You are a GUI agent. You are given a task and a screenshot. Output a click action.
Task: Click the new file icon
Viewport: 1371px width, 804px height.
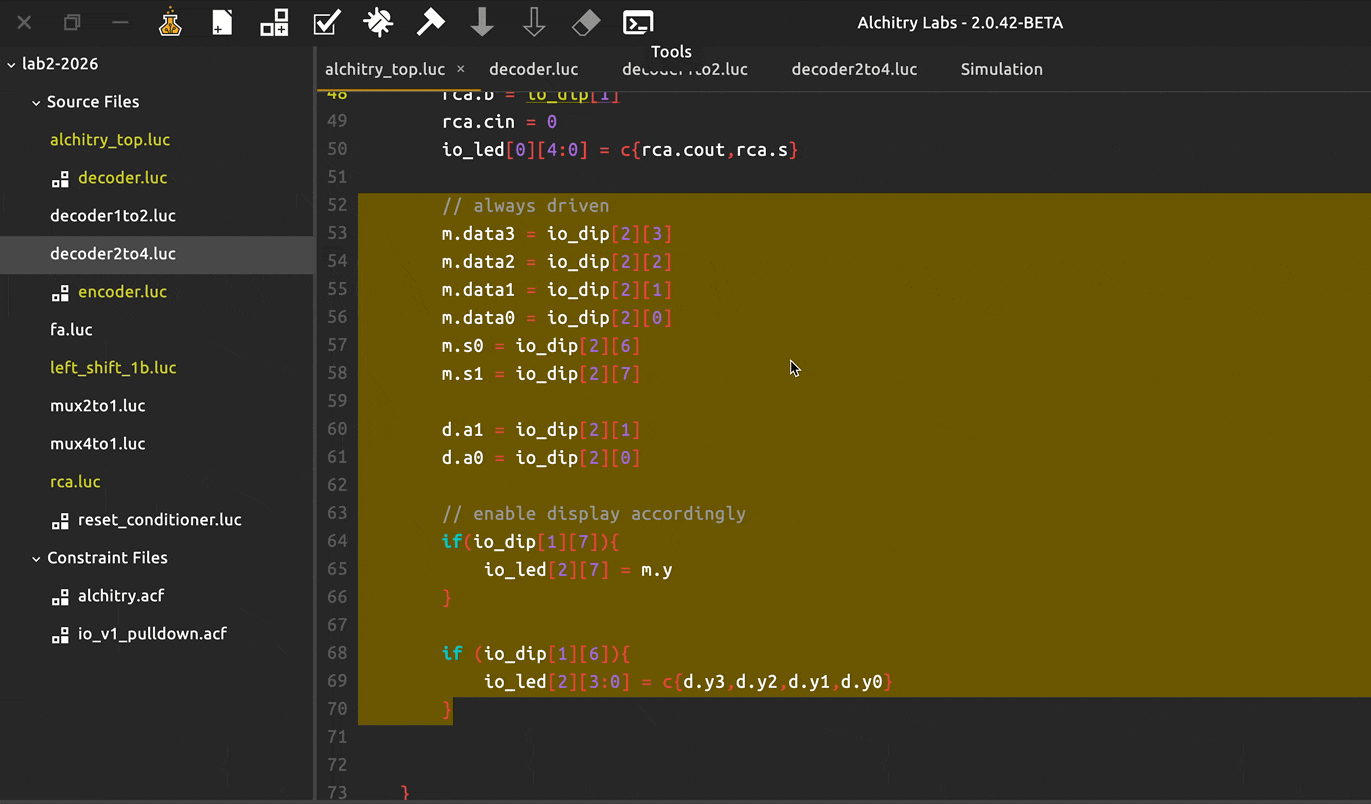click(222, 23)
